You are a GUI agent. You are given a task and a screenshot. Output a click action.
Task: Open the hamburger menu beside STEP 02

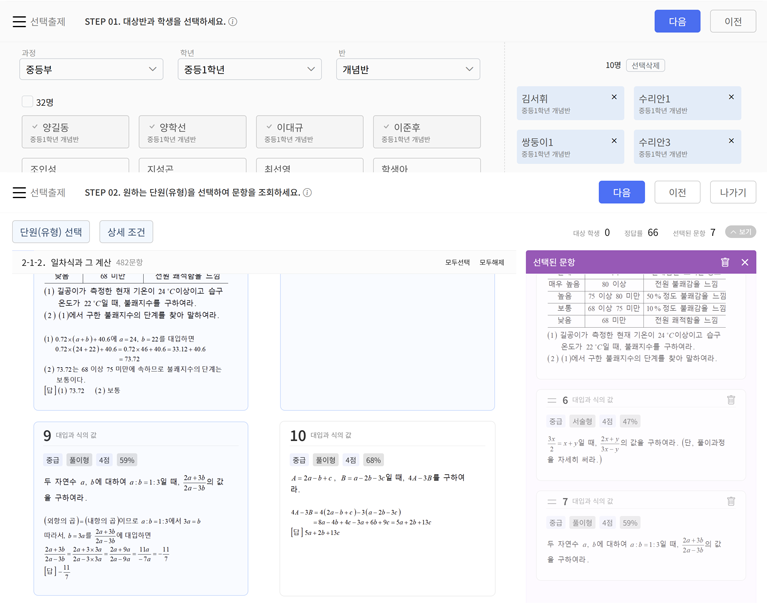[19, 192]
